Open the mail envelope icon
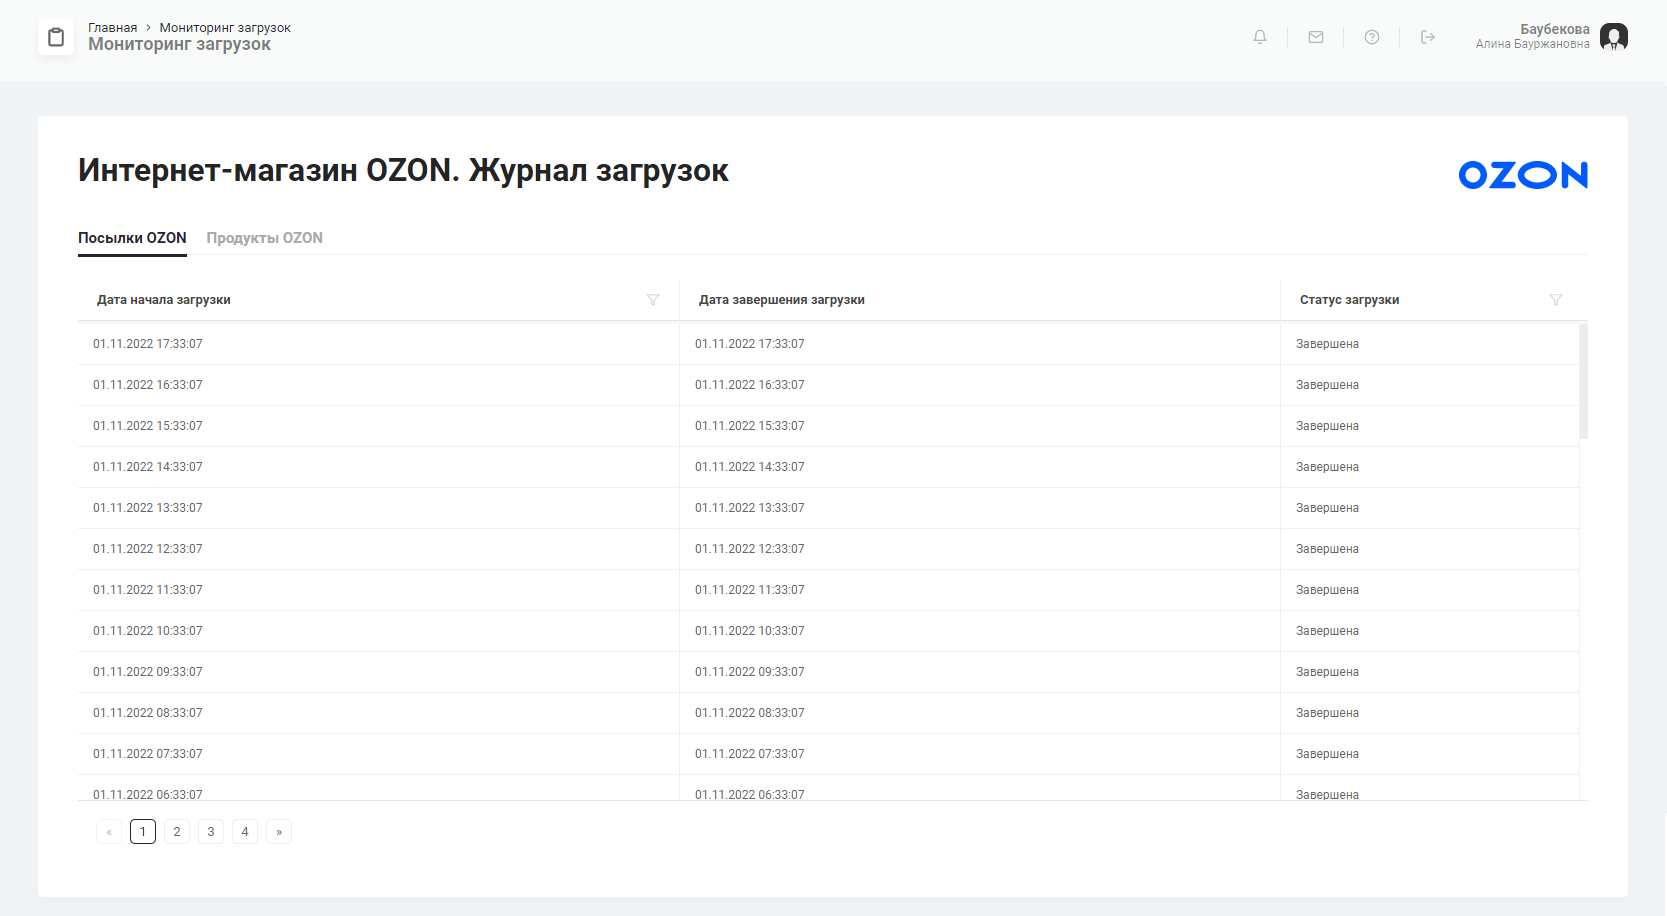 coord(1315,37)
